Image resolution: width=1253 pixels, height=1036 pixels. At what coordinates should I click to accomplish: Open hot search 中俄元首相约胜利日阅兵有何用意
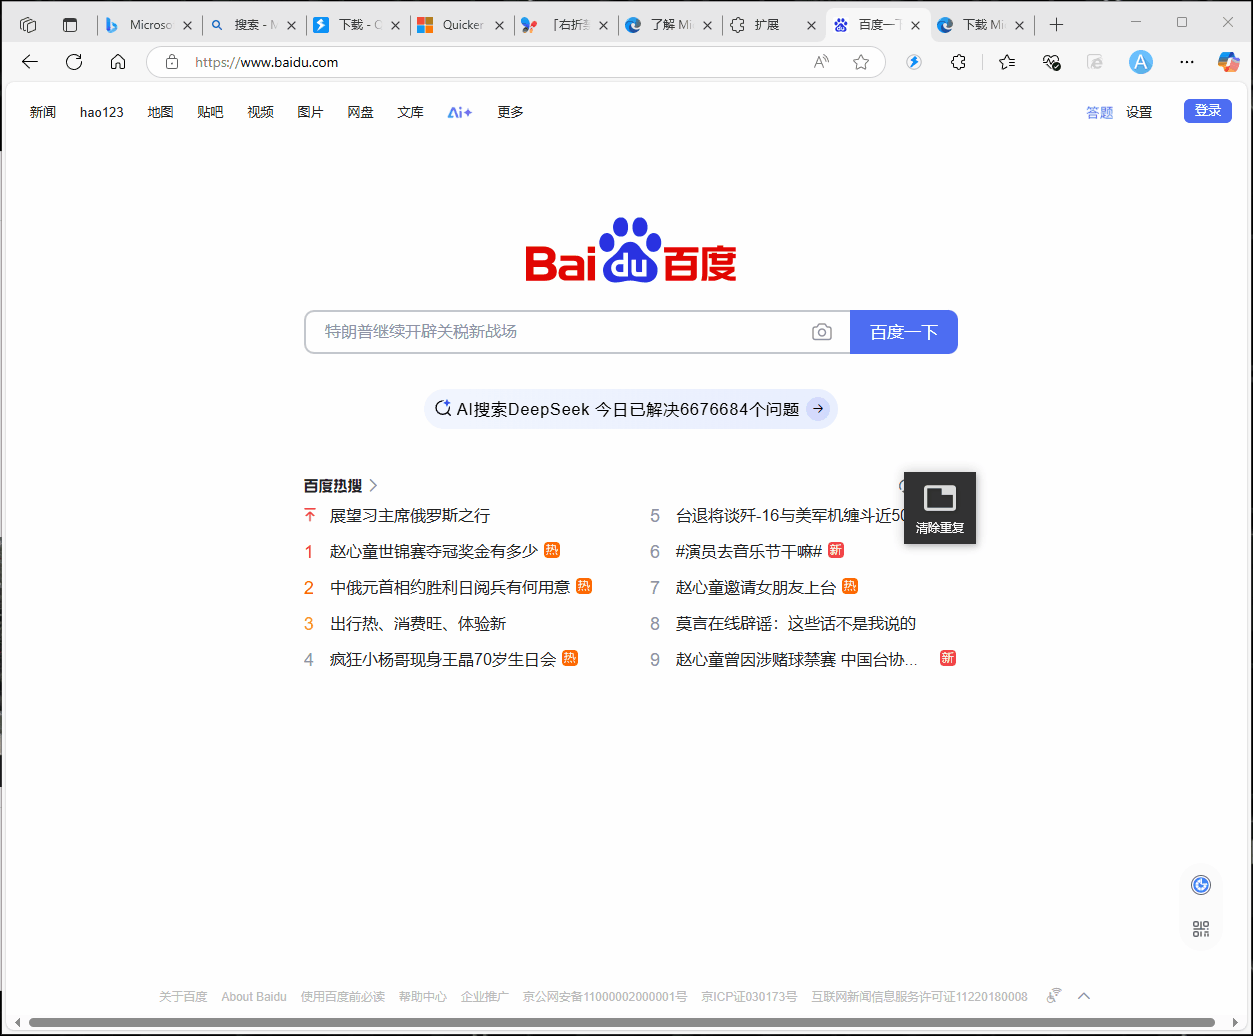point(450,587)
